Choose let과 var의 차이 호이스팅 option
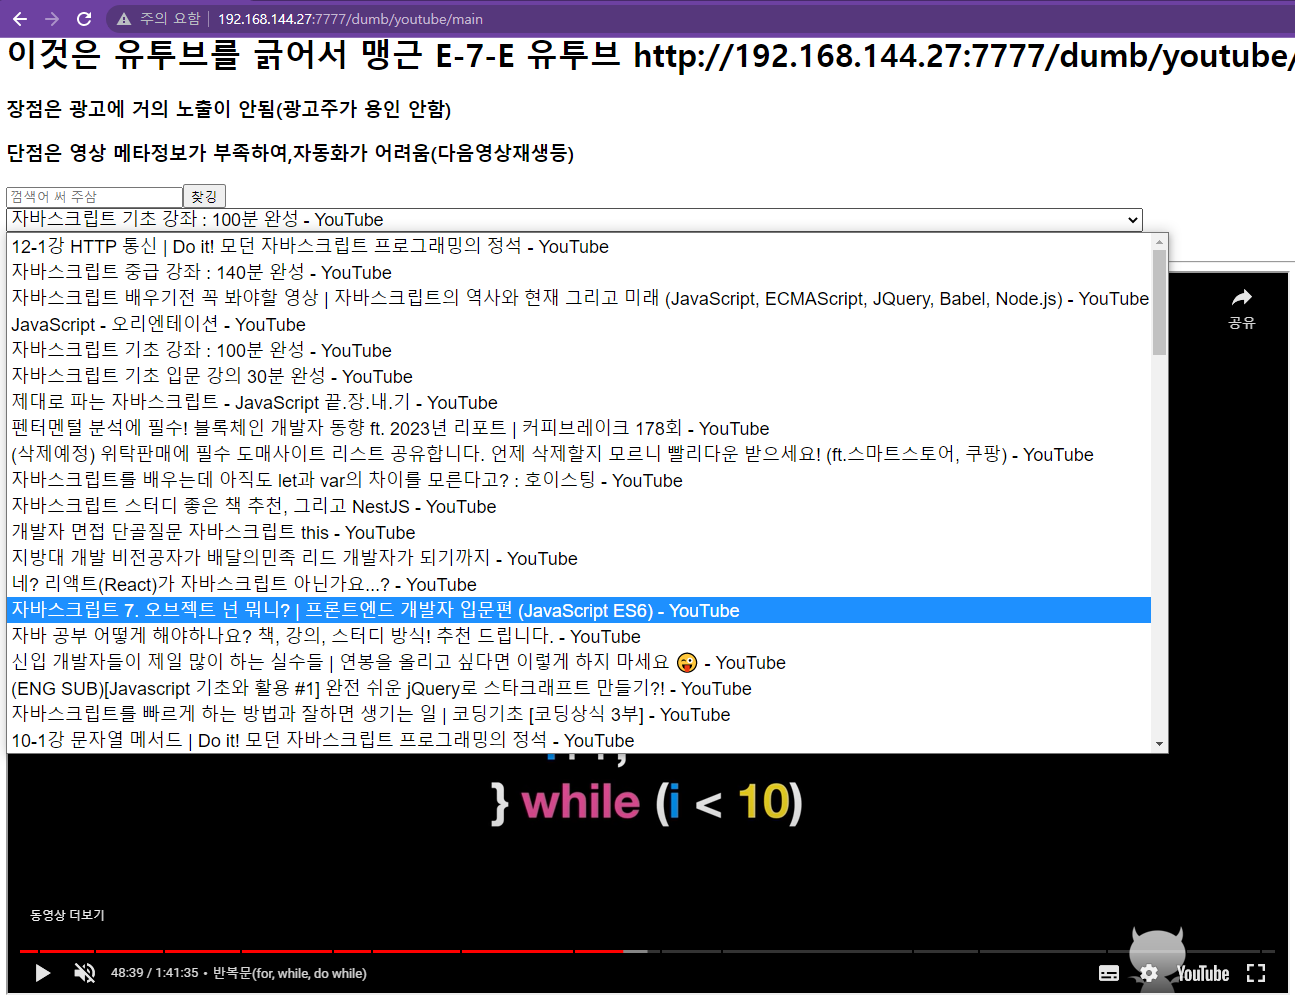The image size is (1295, 1003). click(579, 481)
